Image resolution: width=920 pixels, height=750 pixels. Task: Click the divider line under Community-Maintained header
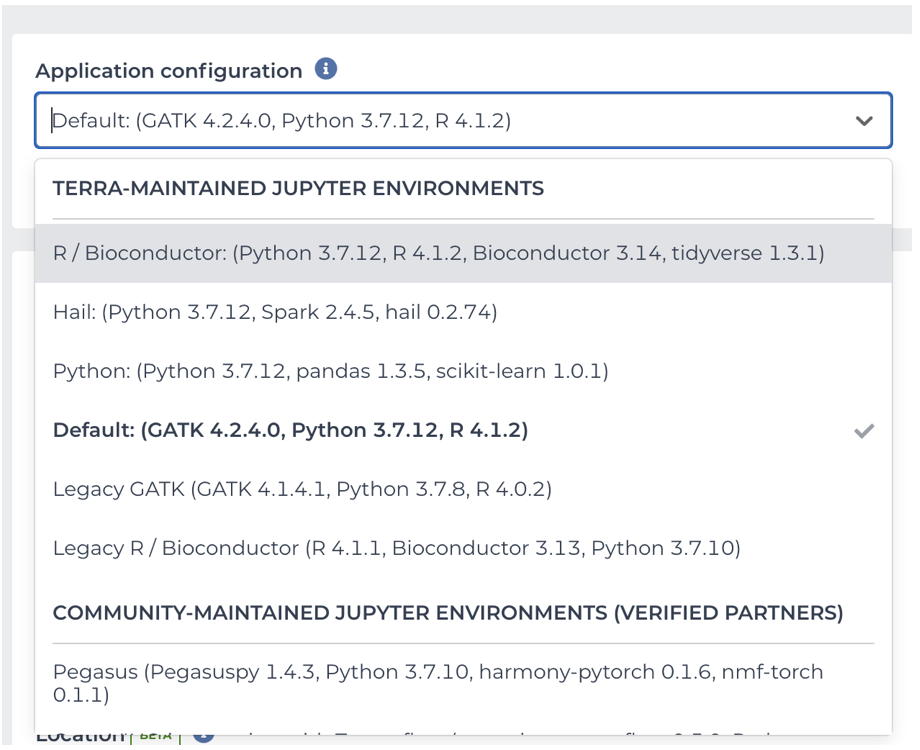pos(463,643)
